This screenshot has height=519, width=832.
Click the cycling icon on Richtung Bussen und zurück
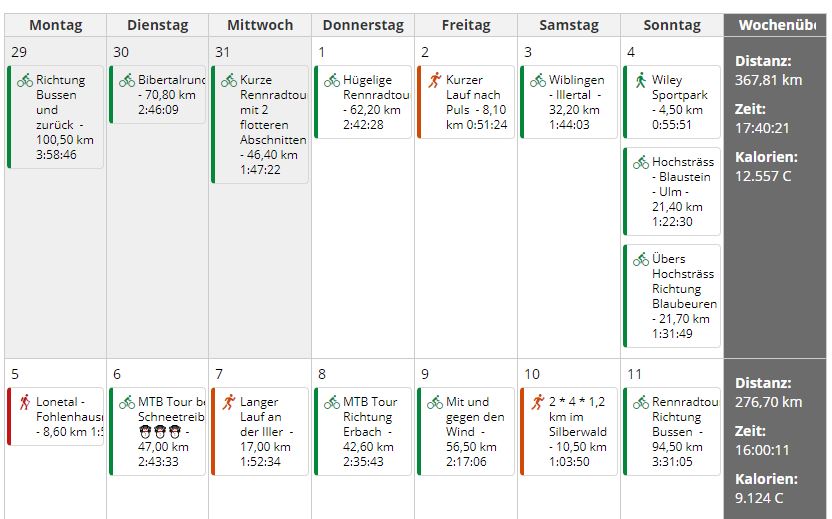point(24,80)
